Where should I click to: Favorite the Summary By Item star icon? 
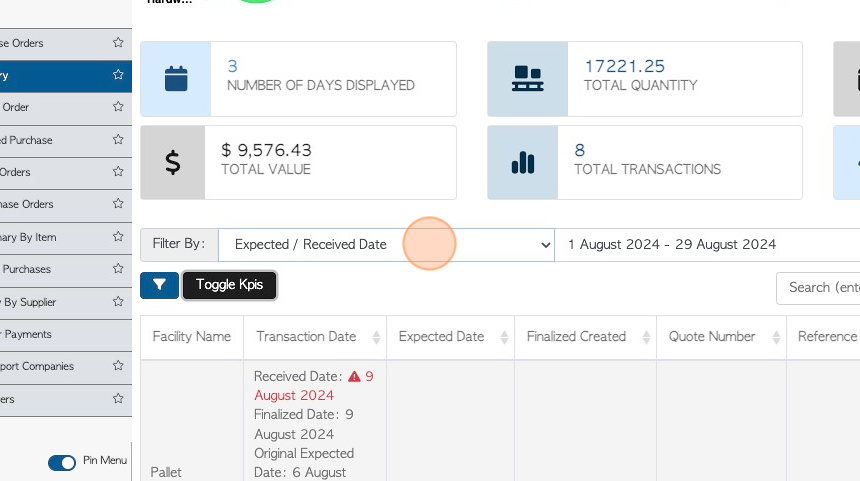(118, 237)
